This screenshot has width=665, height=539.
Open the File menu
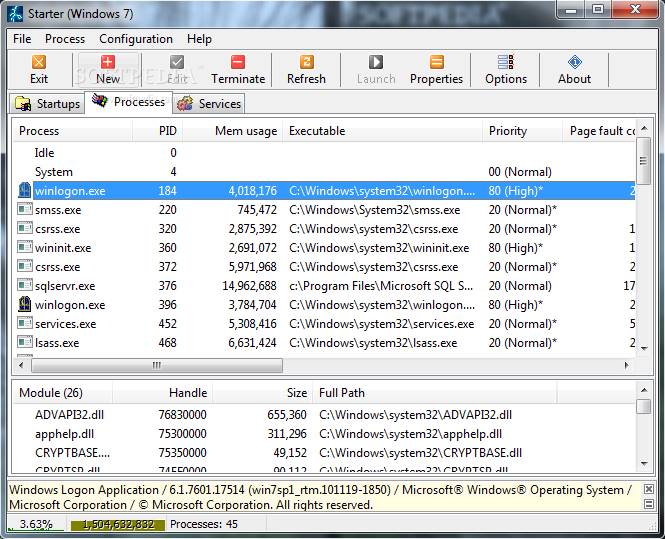click(22, 39)
